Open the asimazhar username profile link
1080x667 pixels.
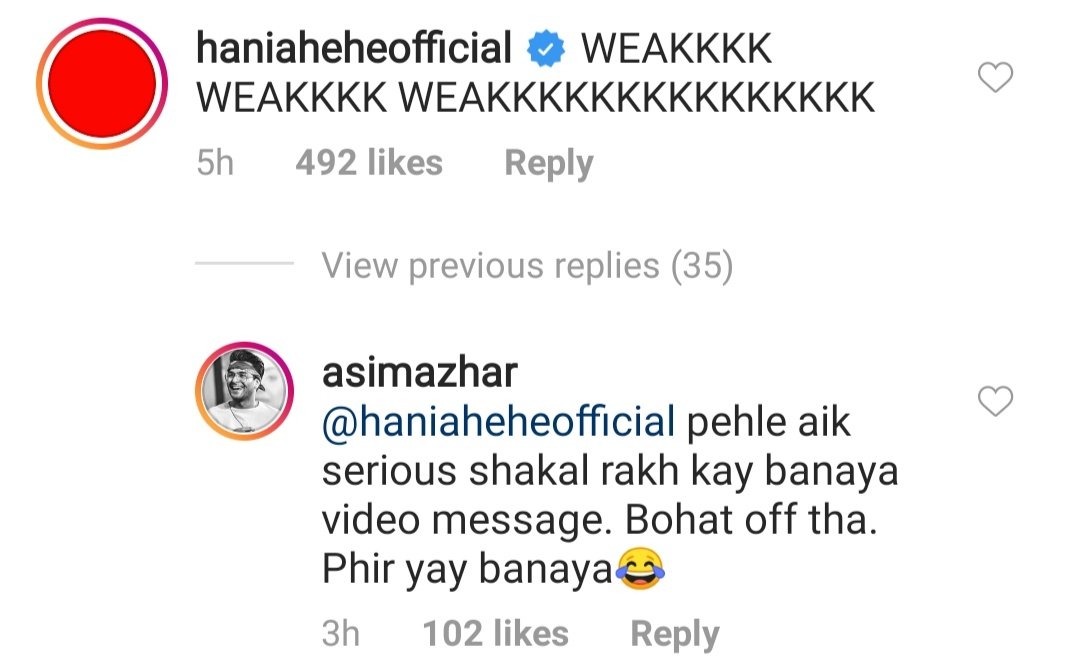pos(419,373)
